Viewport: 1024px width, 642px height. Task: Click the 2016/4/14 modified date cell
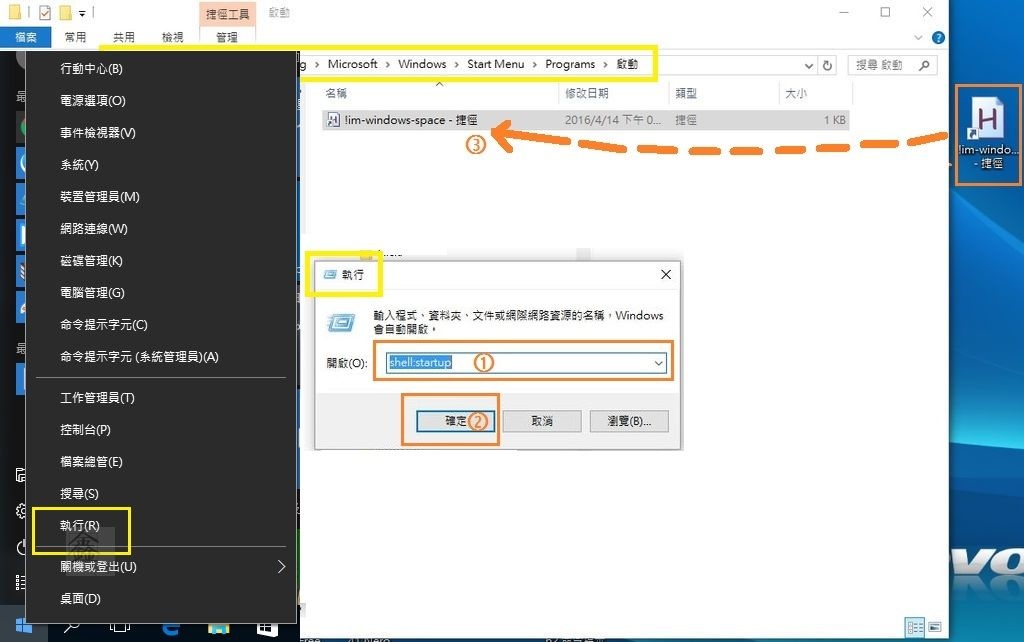[x=613, y=120]
